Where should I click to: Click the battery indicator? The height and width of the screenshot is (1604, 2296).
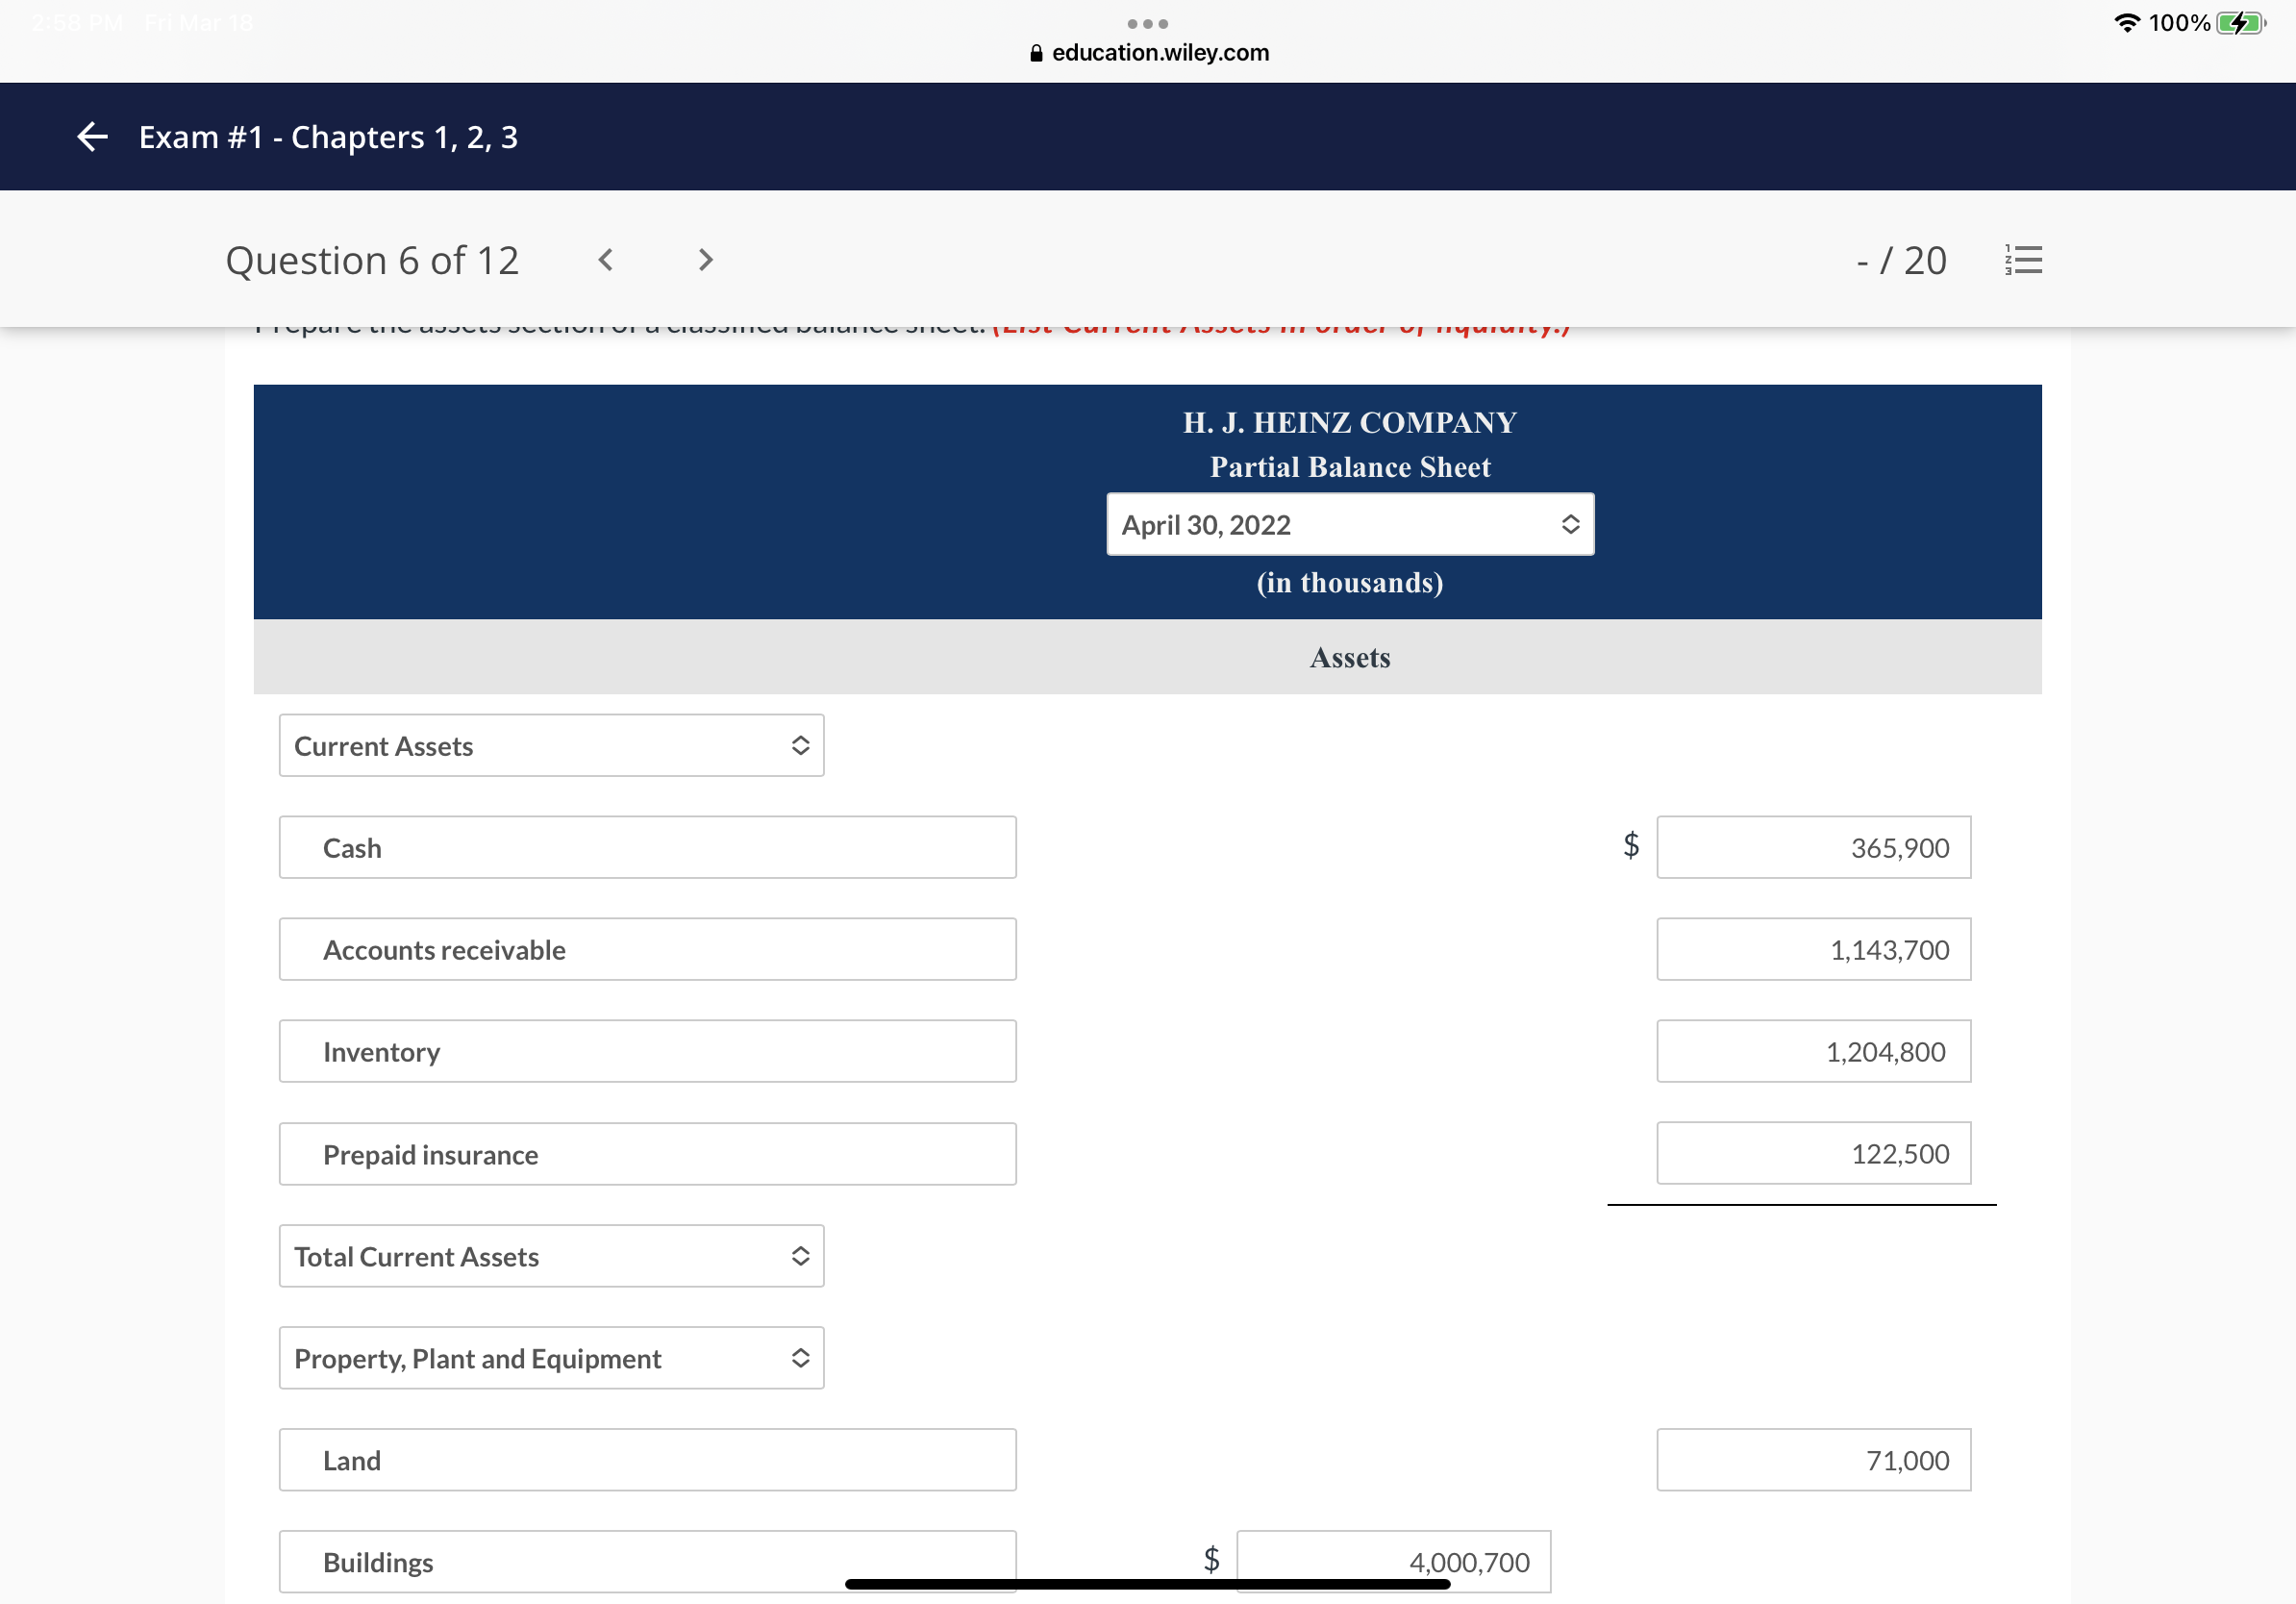(2240, 22)
